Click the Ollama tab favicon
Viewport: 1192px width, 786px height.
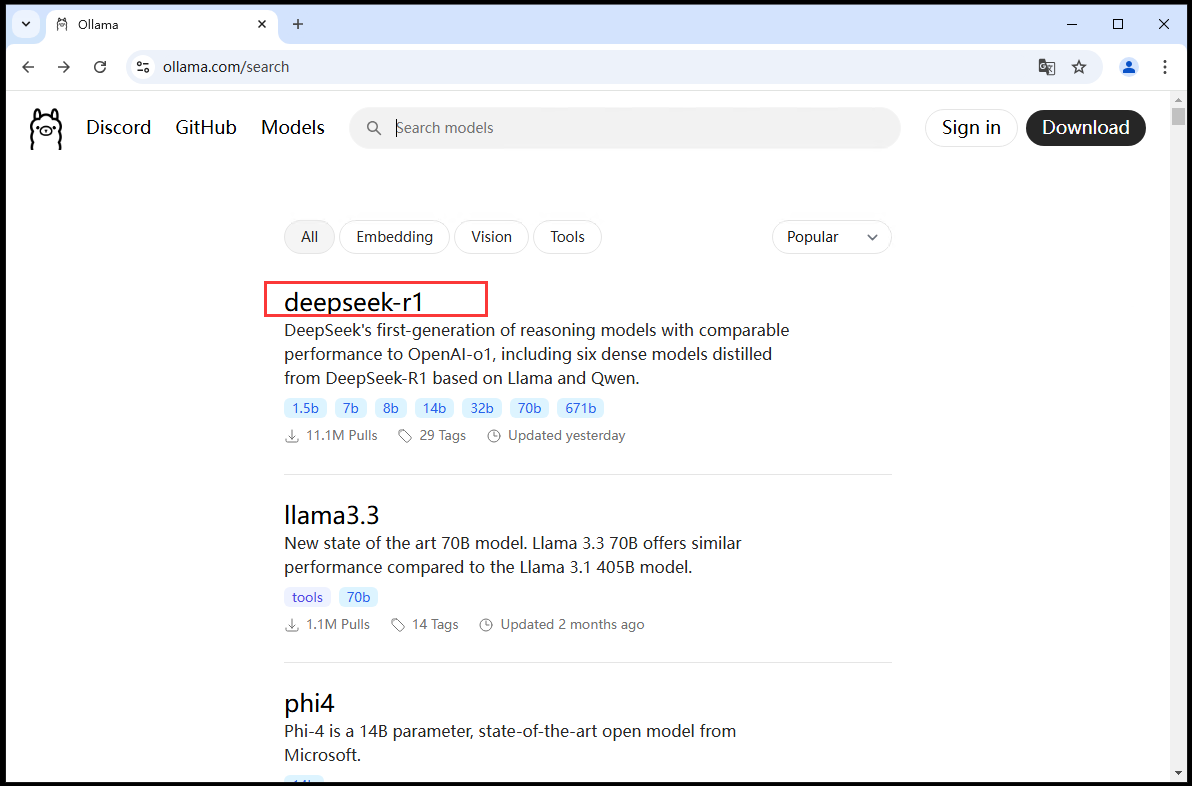(62, 24)
